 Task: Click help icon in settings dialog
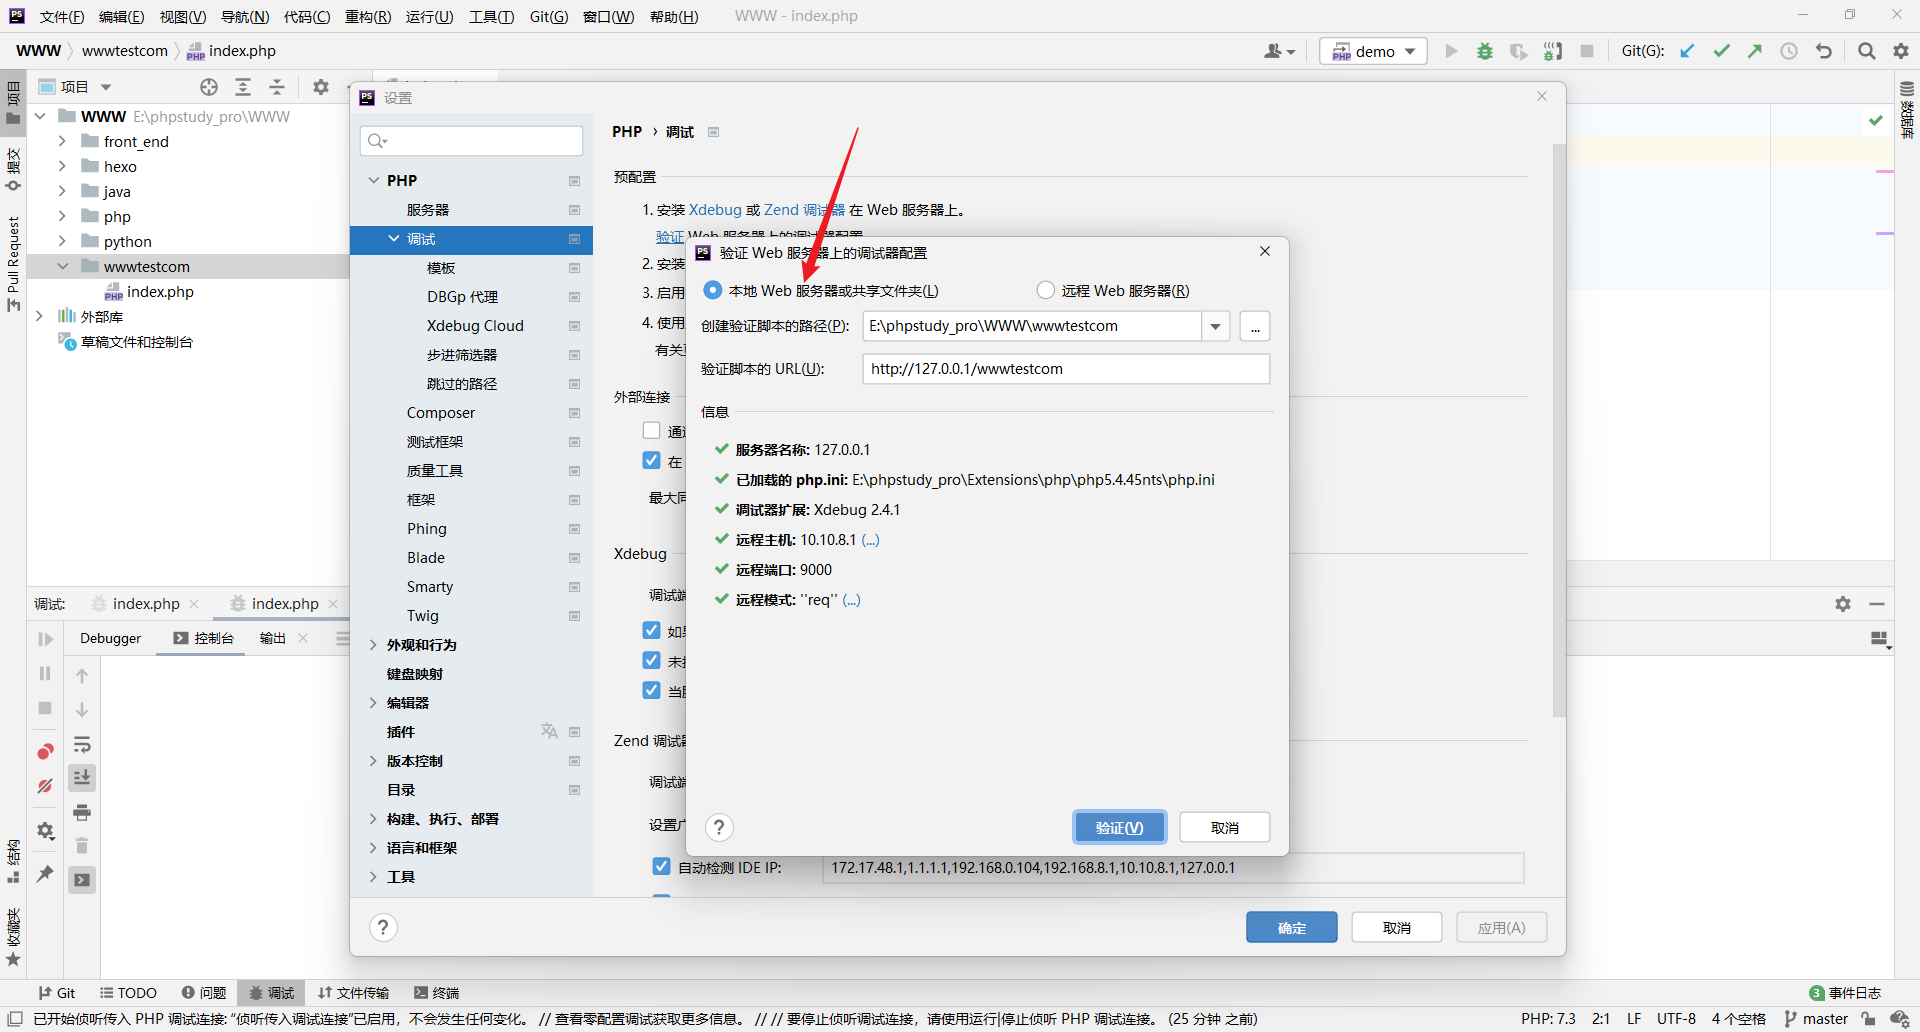pos(383,927)
